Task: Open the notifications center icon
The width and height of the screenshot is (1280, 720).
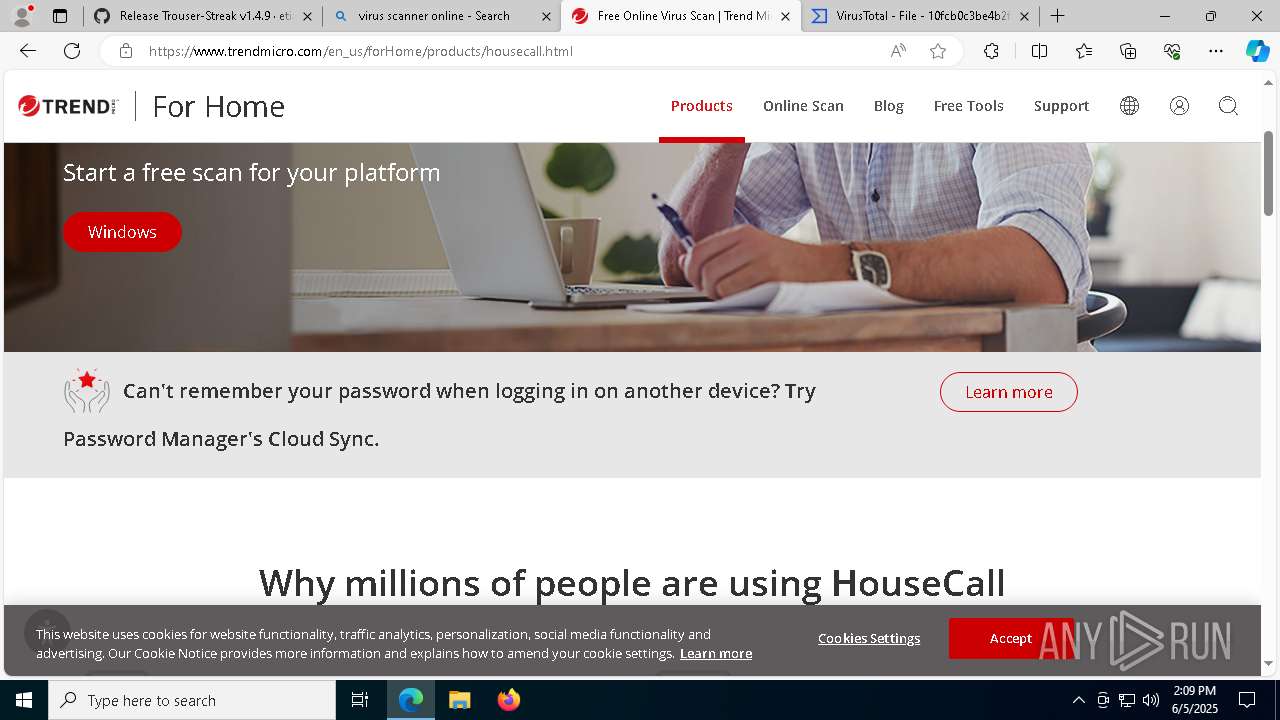Action: click(1247, 700)
